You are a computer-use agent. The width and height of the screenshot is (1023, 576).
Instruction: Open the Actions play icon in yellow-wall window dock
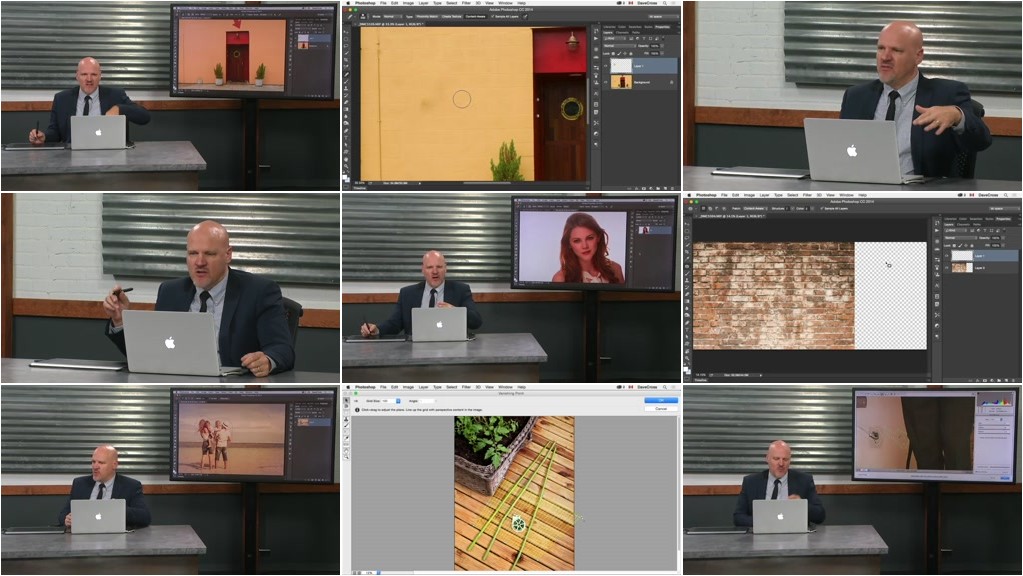[x=596, y=38]
